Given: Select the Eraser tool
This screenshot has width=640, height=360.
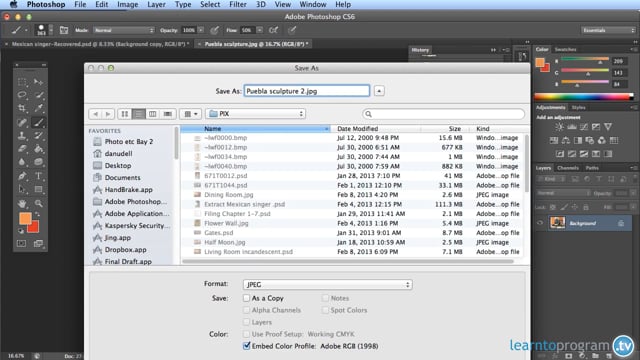Looking at the screenshot, I should (x=22, y=149).
